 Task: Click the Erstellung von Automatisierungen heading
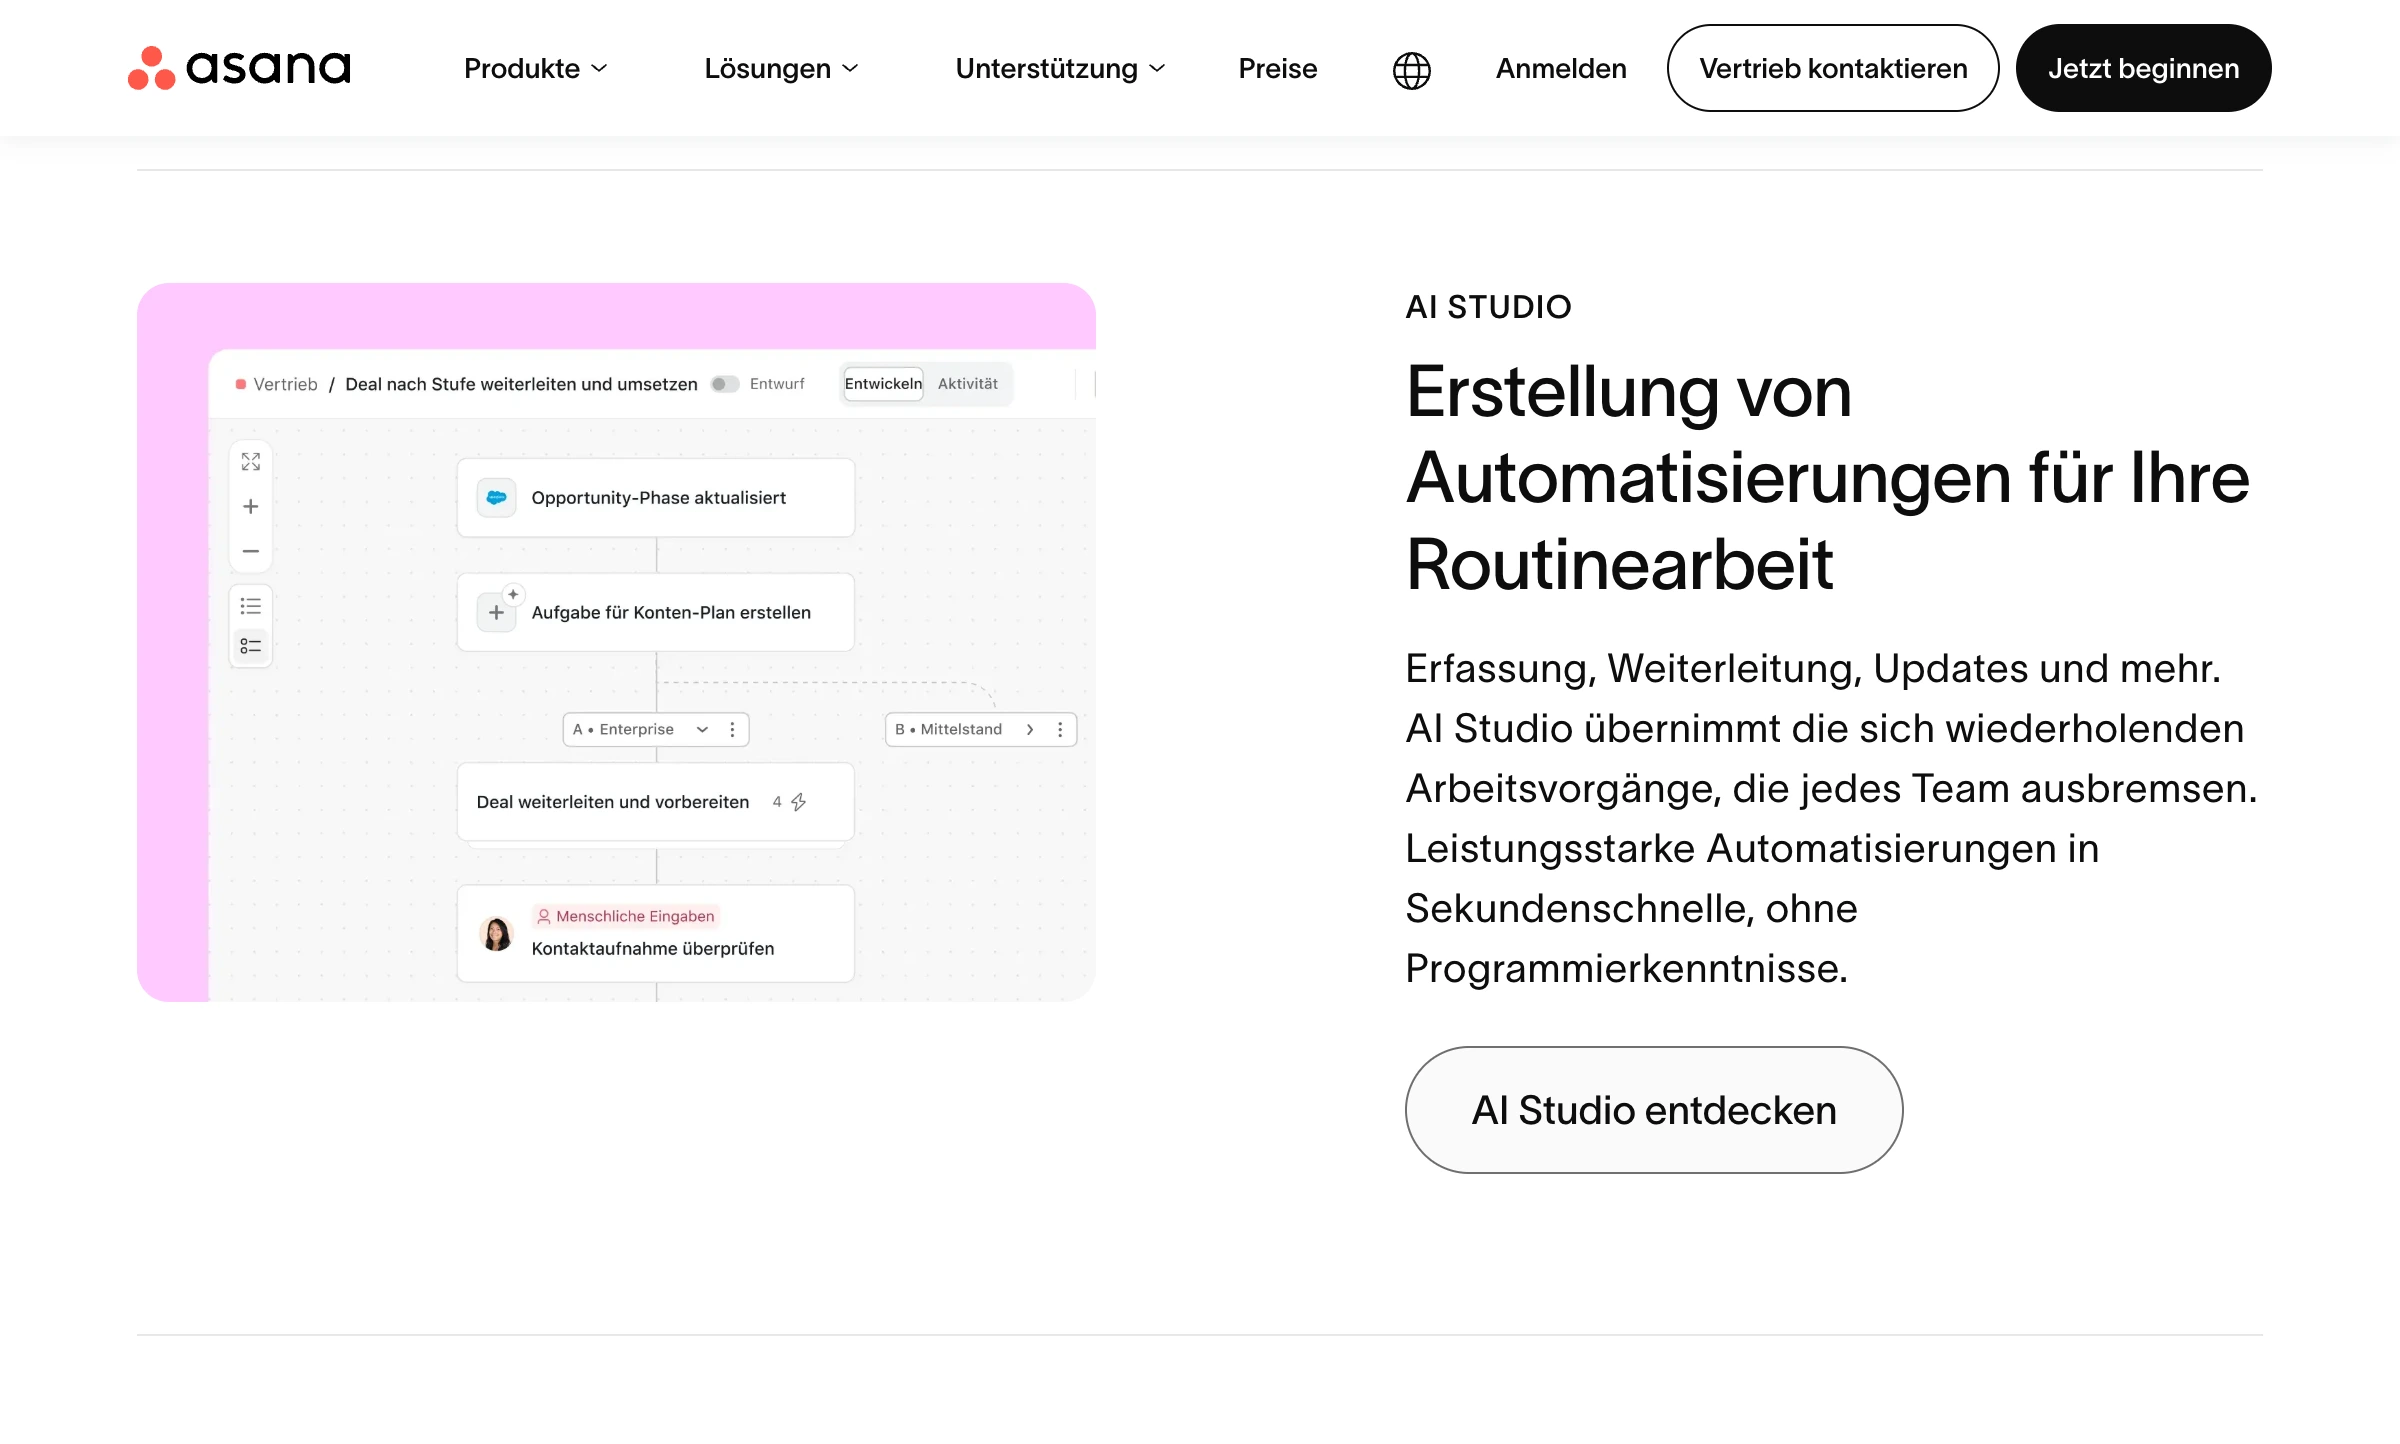pyautogui.click(x=1828, y=478)
